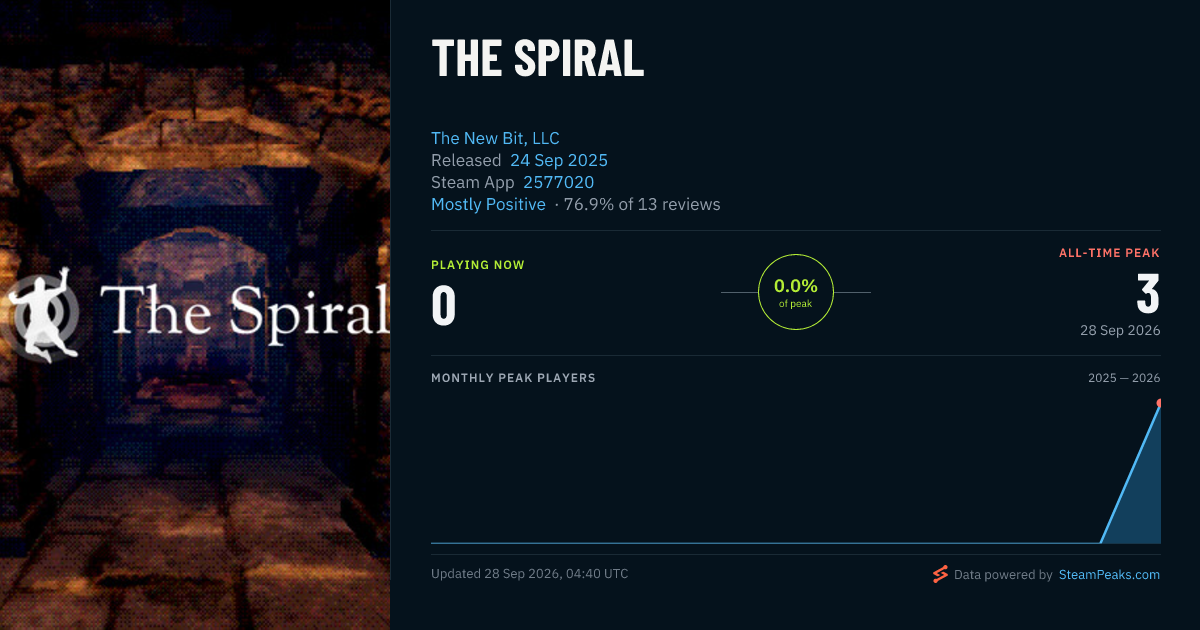Click the 0.0% of peak circle
The width and height of the screenshot is (1200, 630).
tap(796, 292)
